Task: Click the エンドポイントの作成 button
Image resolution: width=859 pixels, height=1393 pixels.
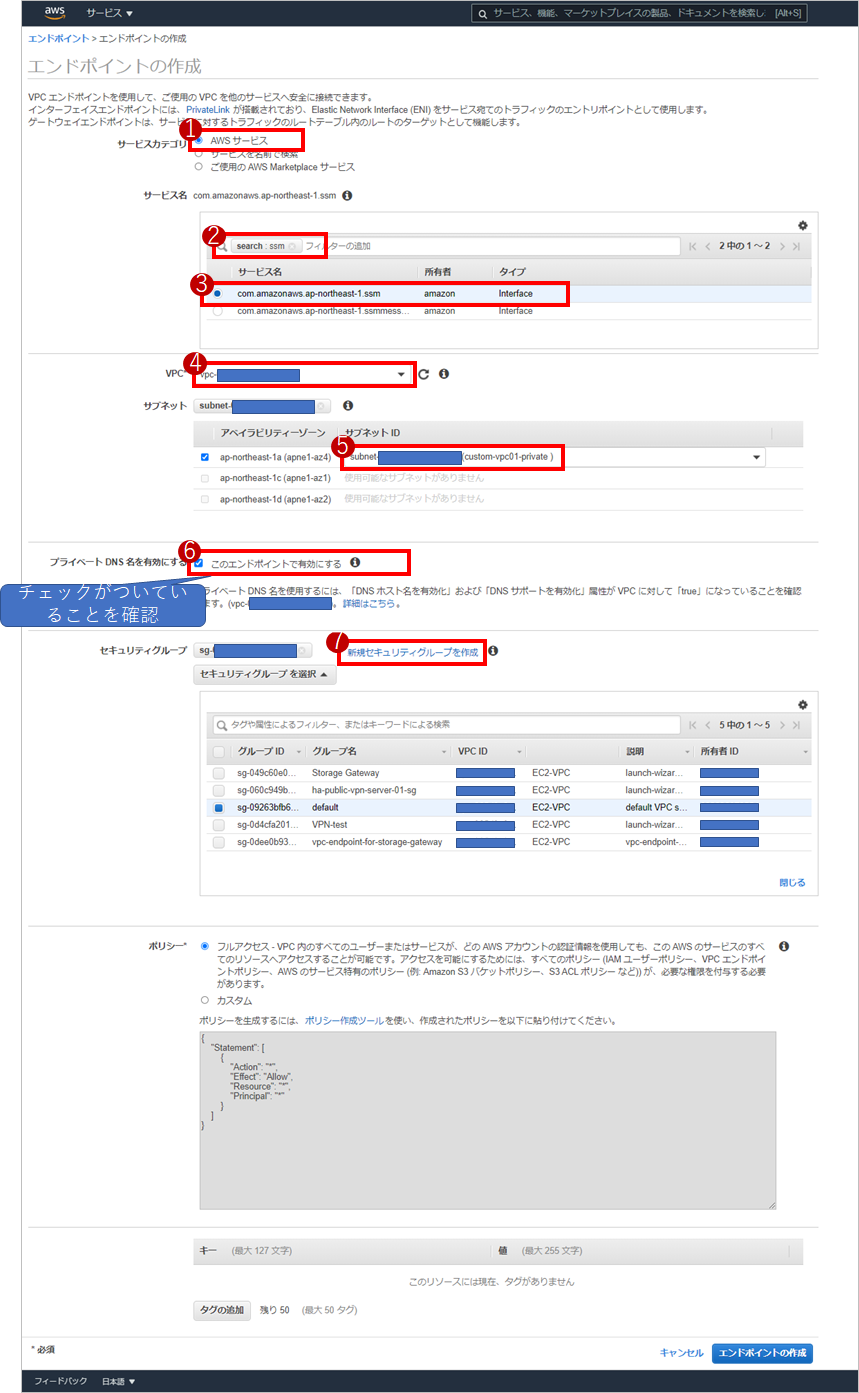Action: (762, 1353)
